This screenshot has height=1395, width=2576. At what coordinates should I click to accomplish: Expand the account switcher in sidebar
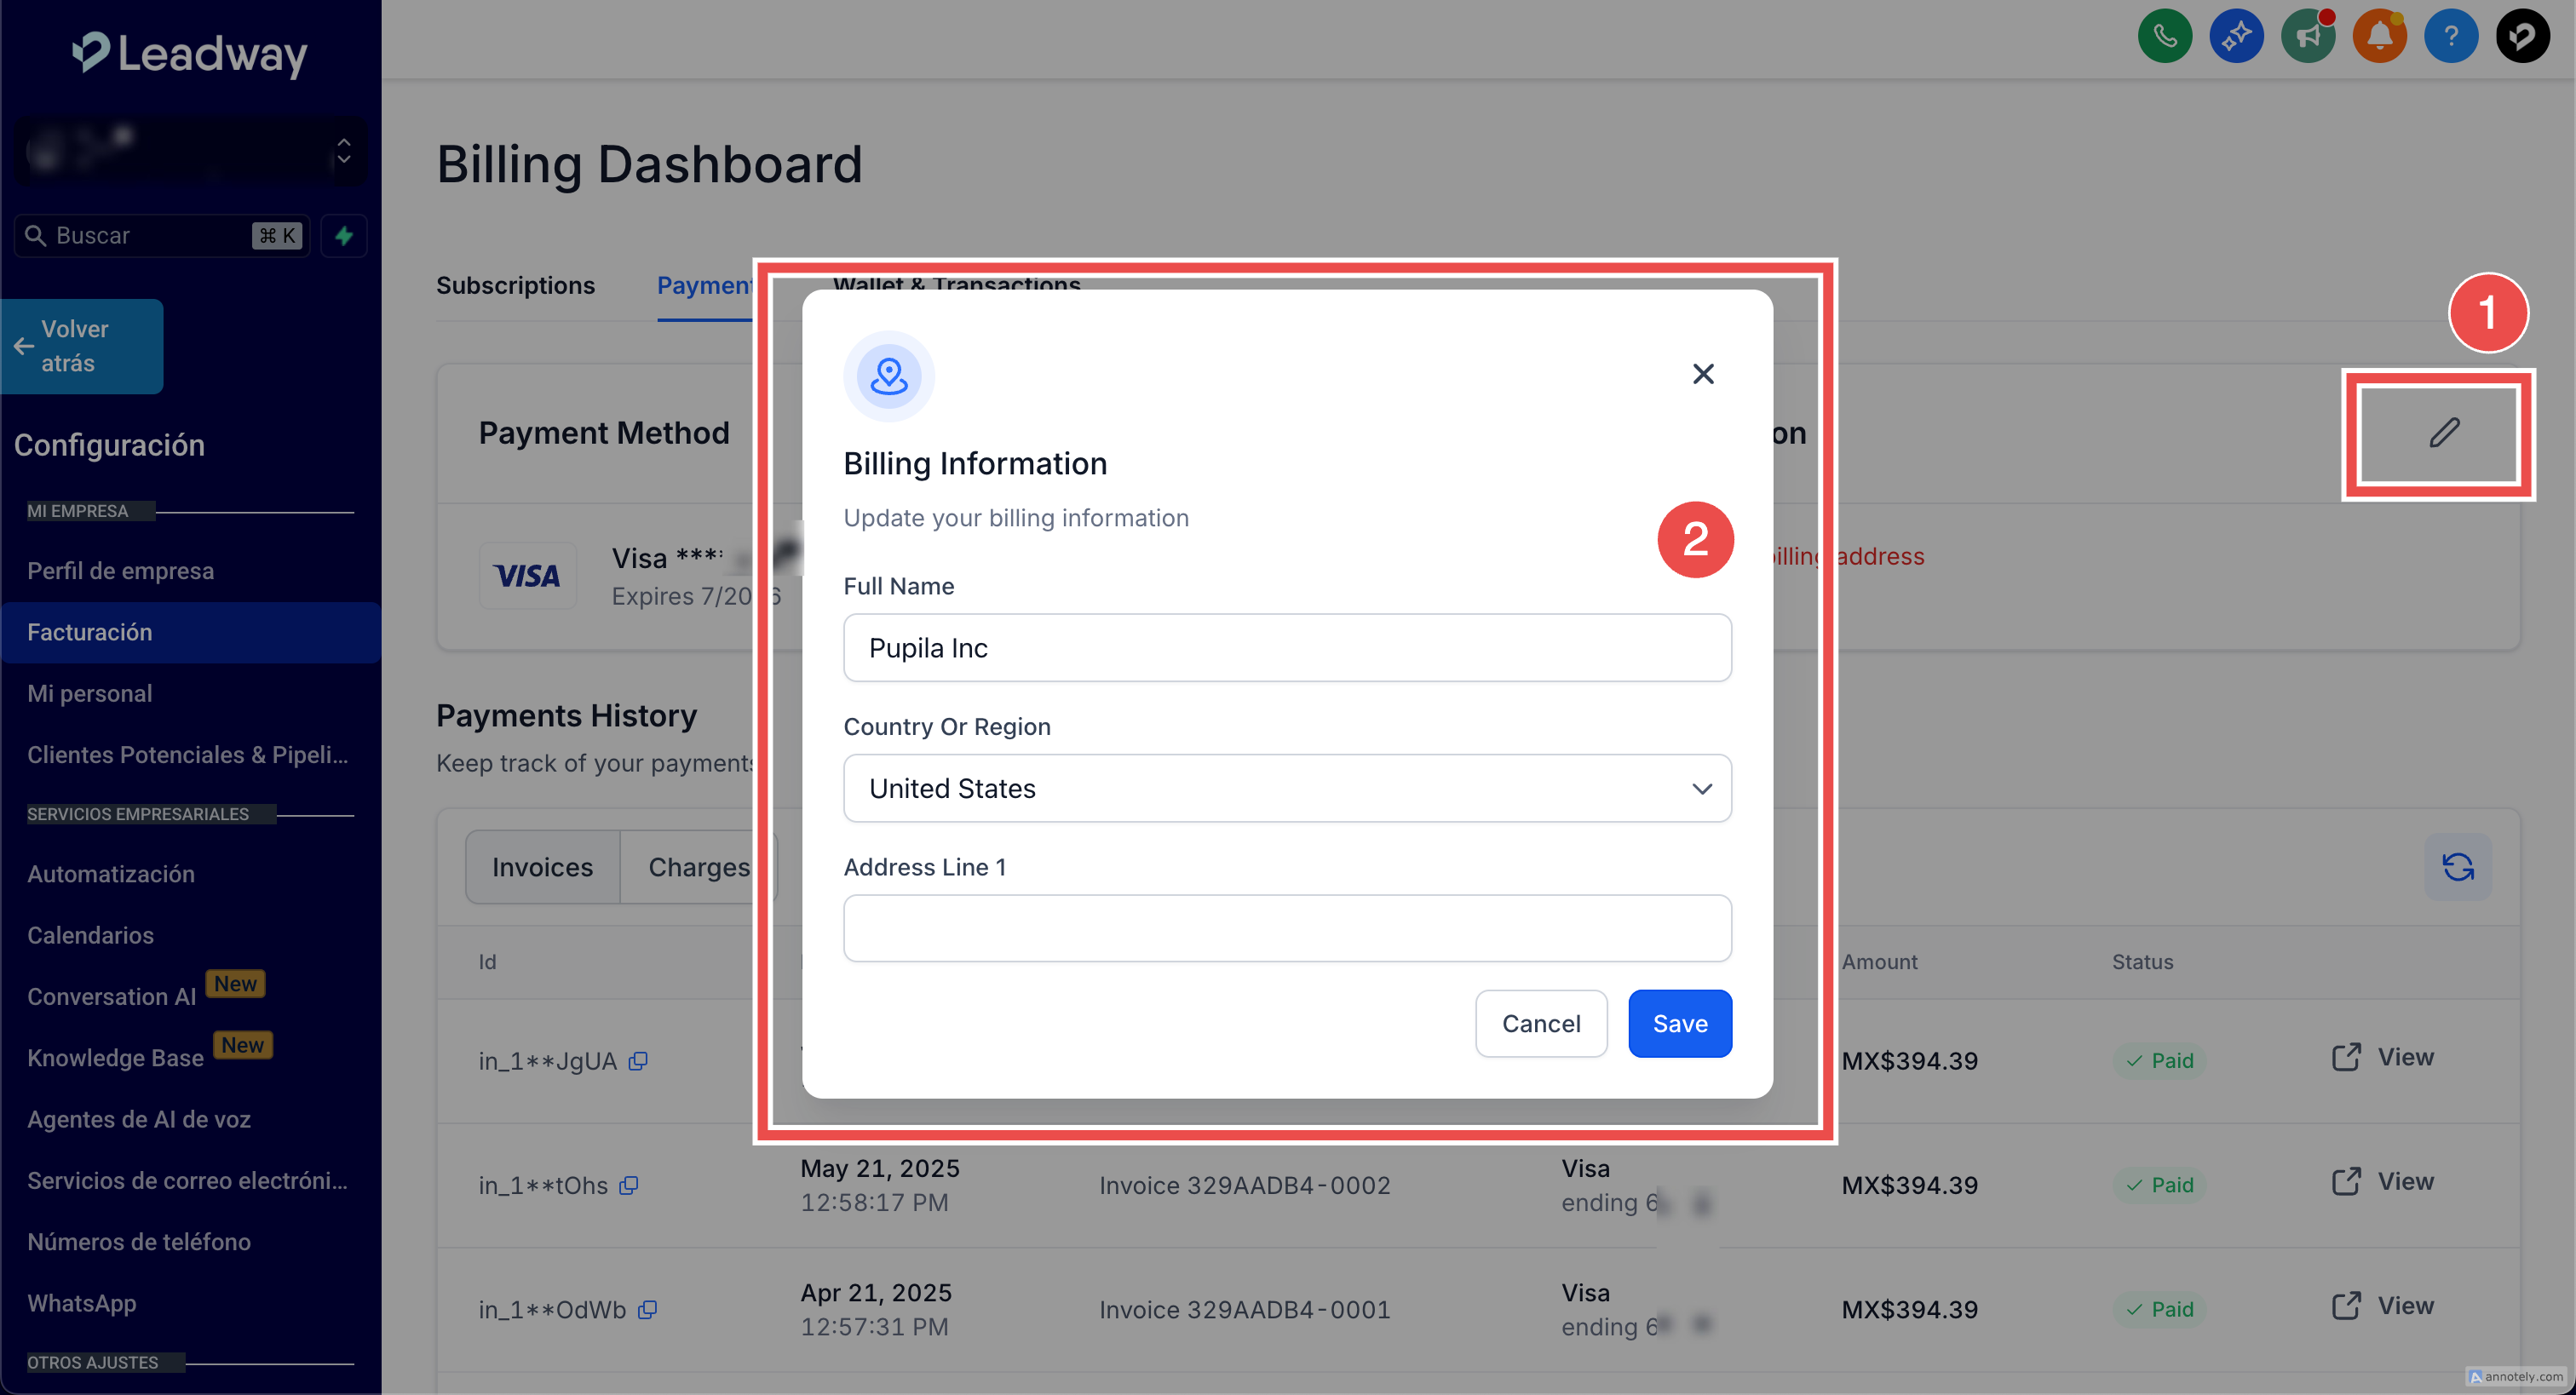point(343,151)
